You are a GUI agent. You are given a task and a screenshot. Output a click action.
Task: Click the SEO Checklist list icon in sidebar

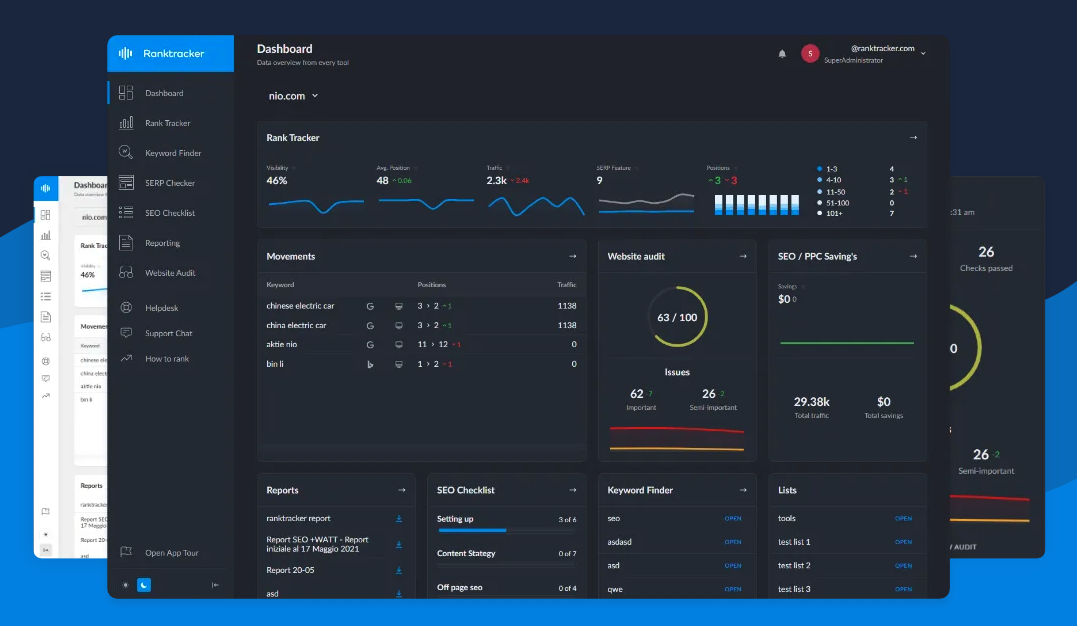tap(126, 212)
